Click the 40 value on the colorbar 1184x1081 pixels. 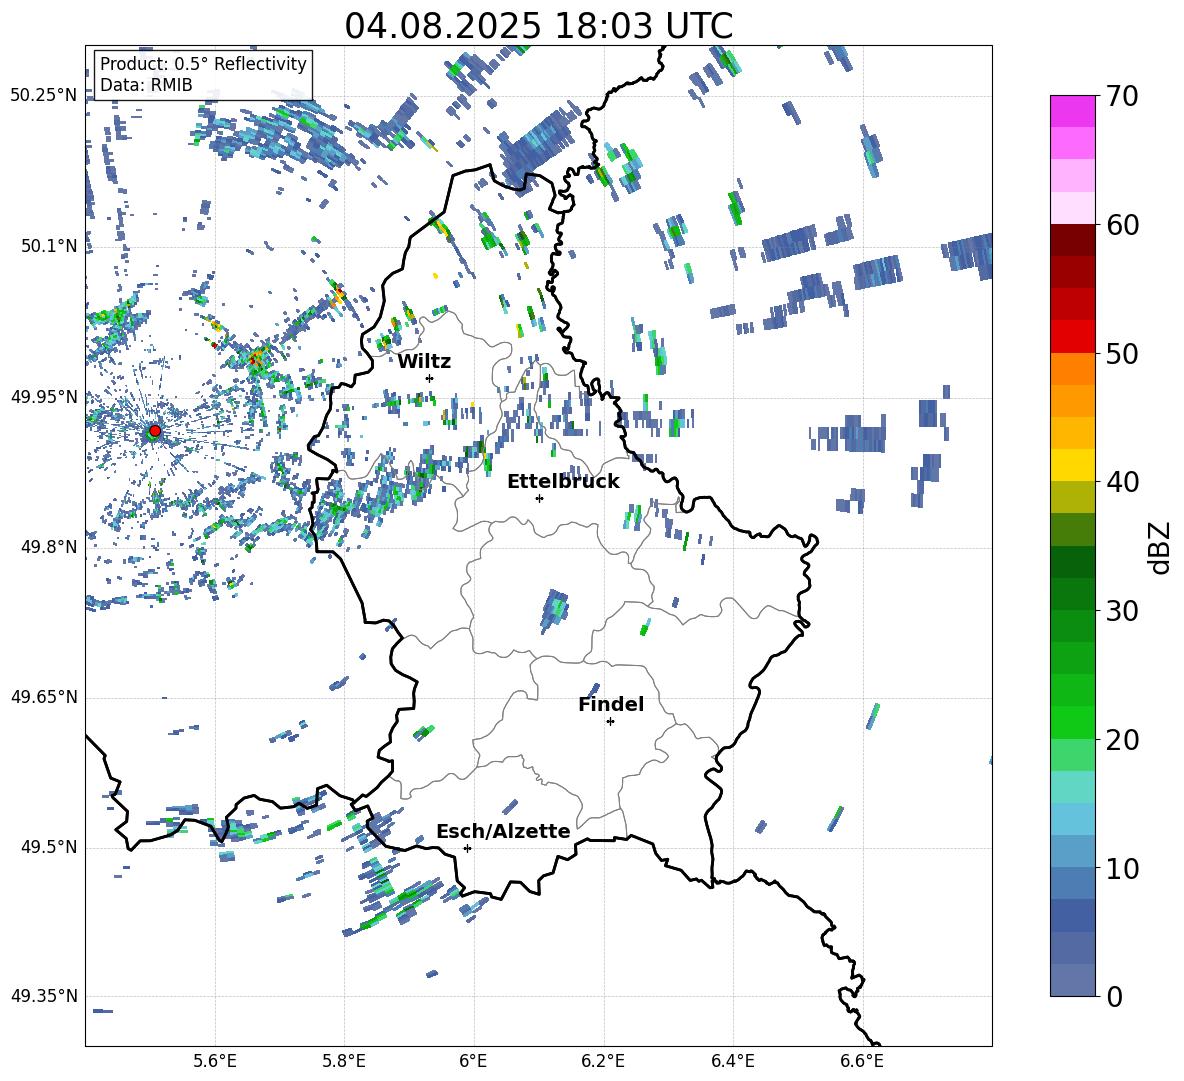pos(1122,482)
